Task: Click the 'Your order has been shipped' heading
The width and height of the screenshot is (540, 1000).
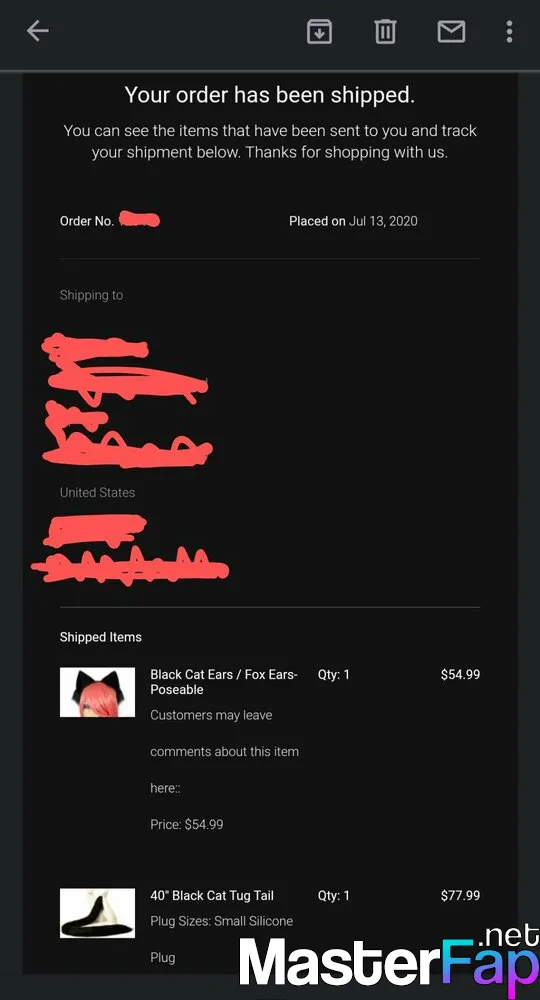Action: tap(270, 95)
